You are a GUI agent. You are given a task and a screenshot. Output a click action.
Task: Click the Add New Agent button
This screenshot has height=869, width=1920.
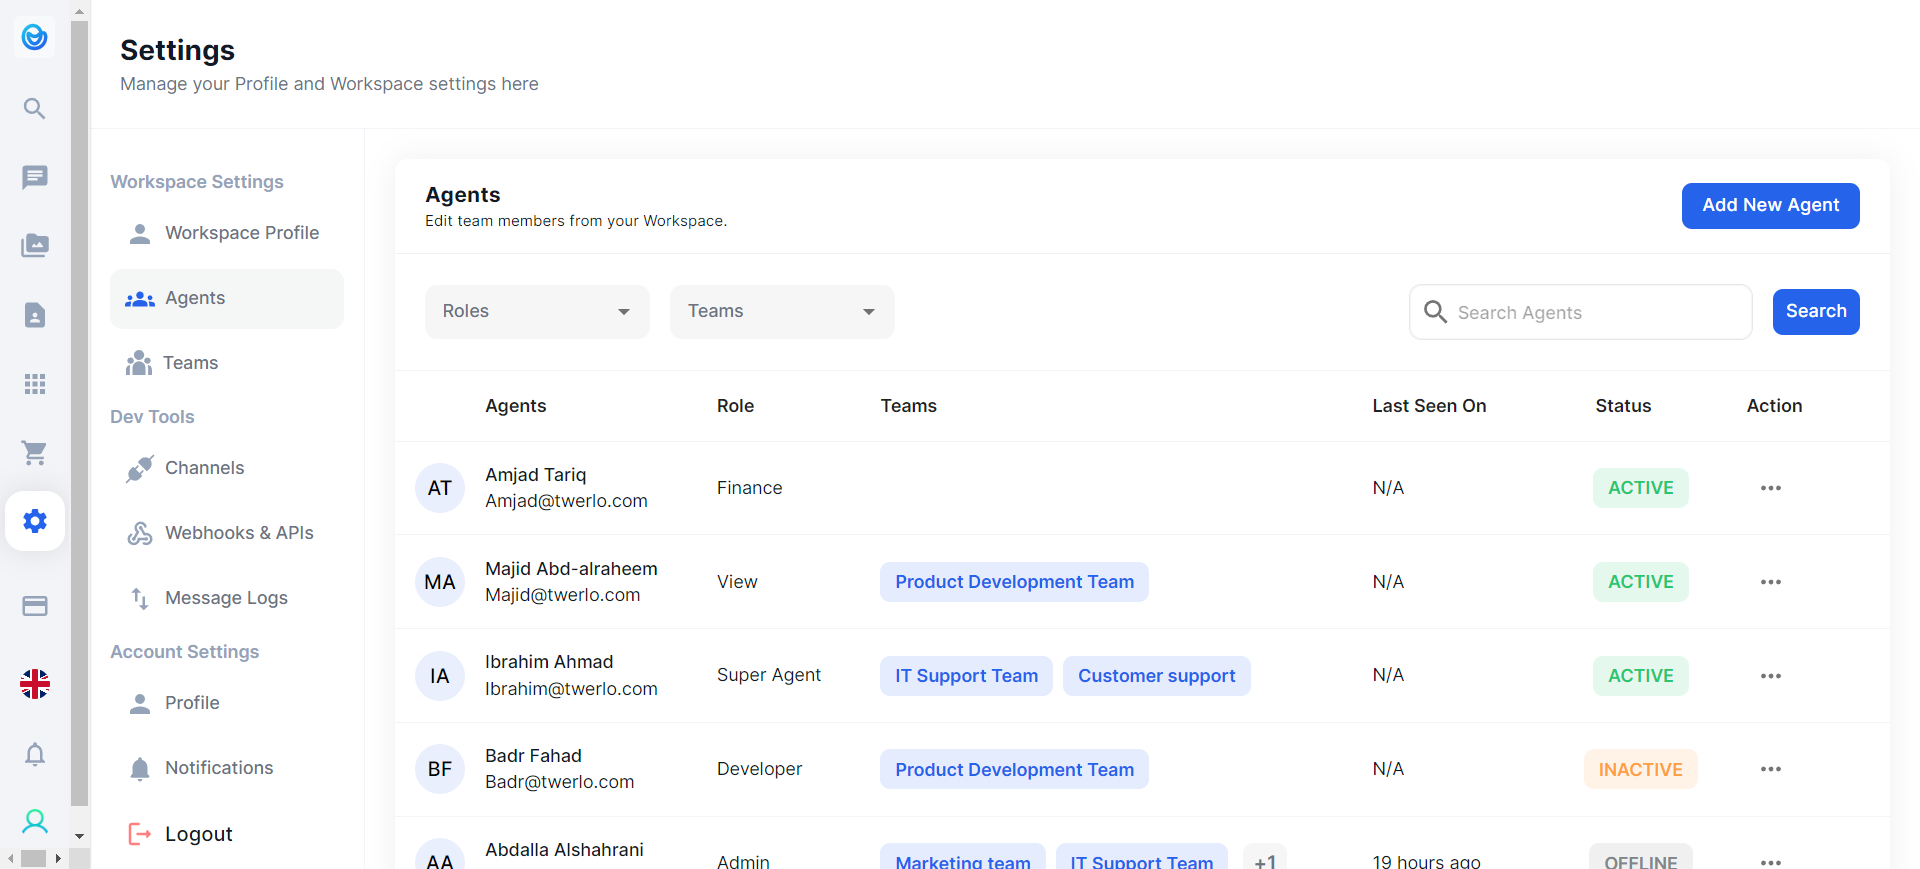point(1770,206)
